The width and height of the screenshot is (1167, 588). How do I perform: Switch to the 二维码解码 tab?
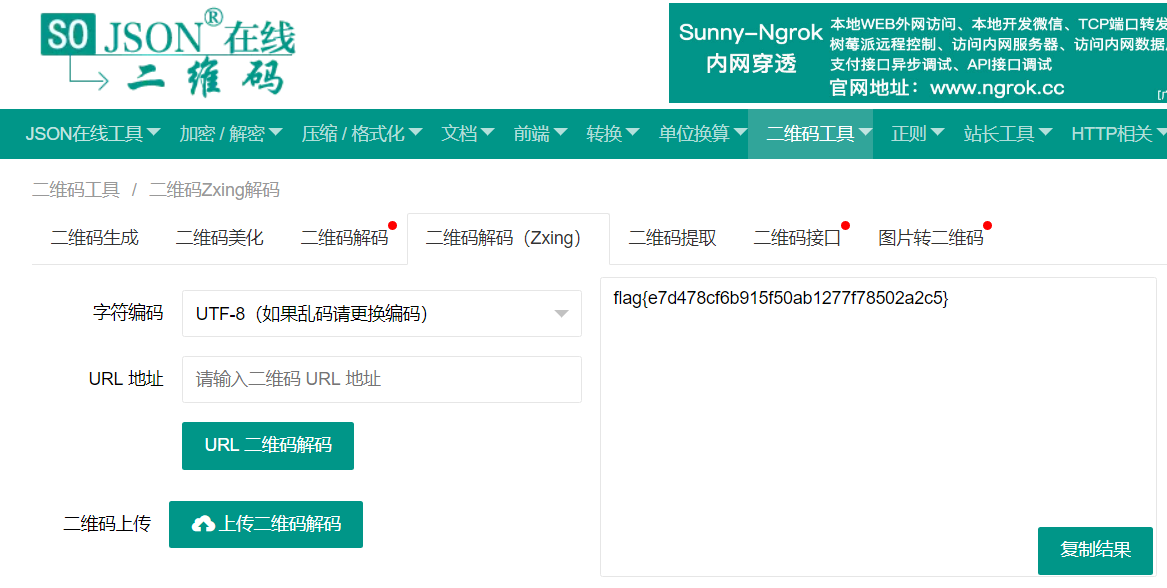[345, 238]
